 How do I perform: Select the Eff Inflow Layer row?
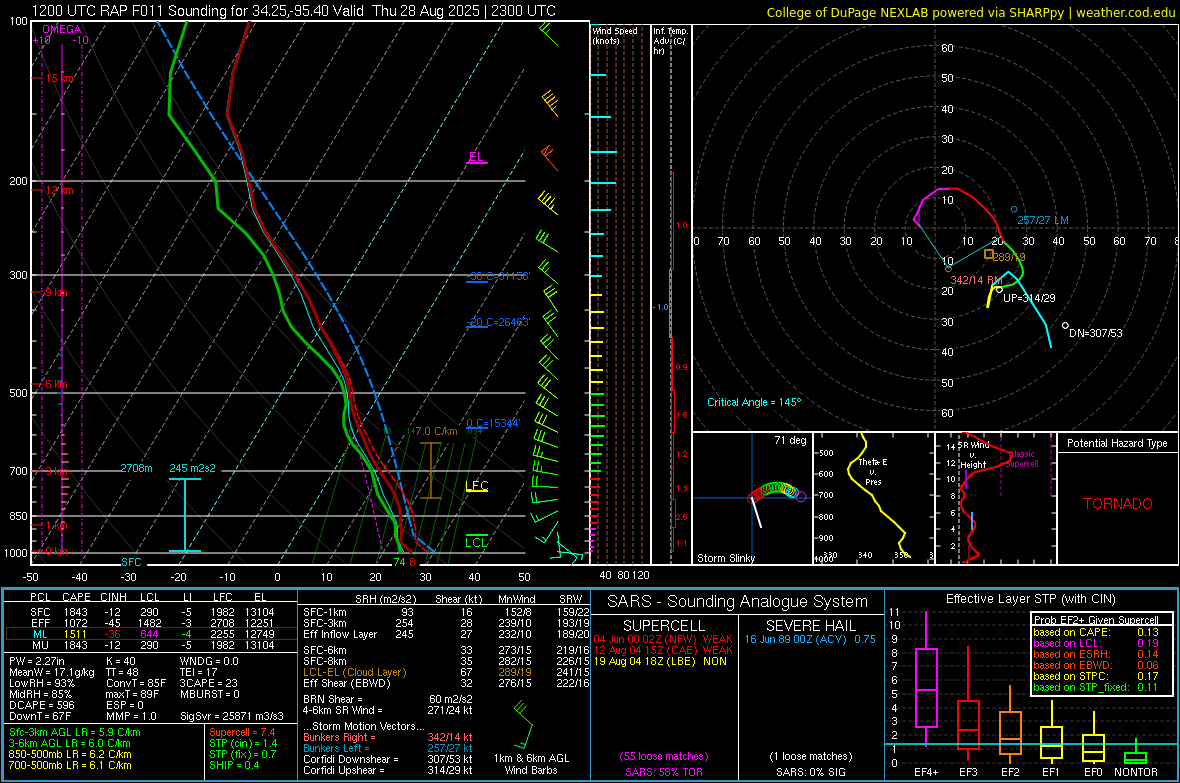444,634
